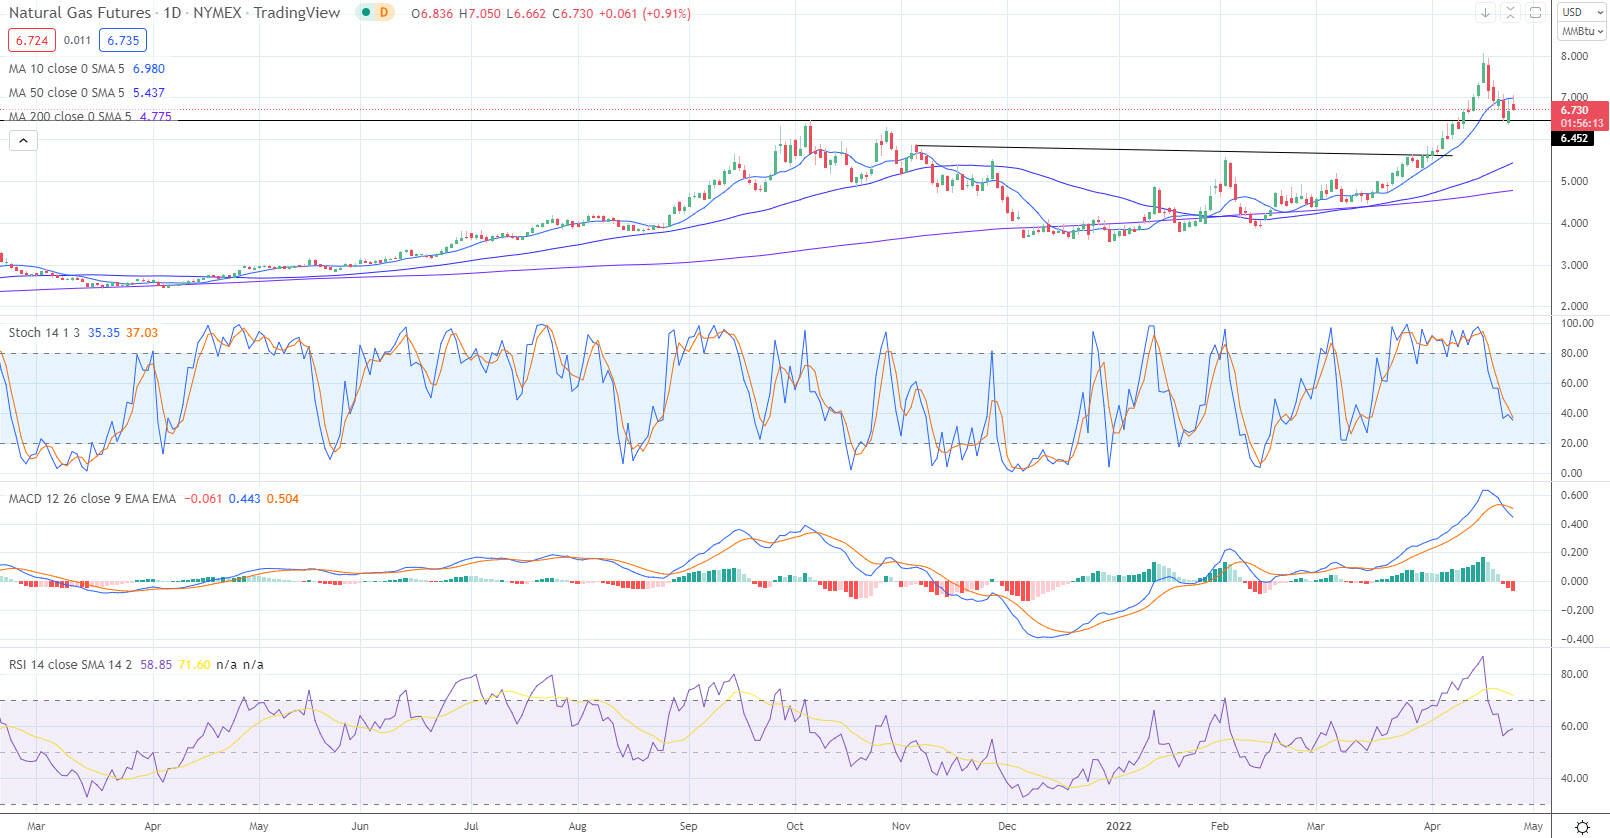Screen dimensions: 1610x838
Task: Click the red 6.724 sell price button
Action: pos(33,41)
